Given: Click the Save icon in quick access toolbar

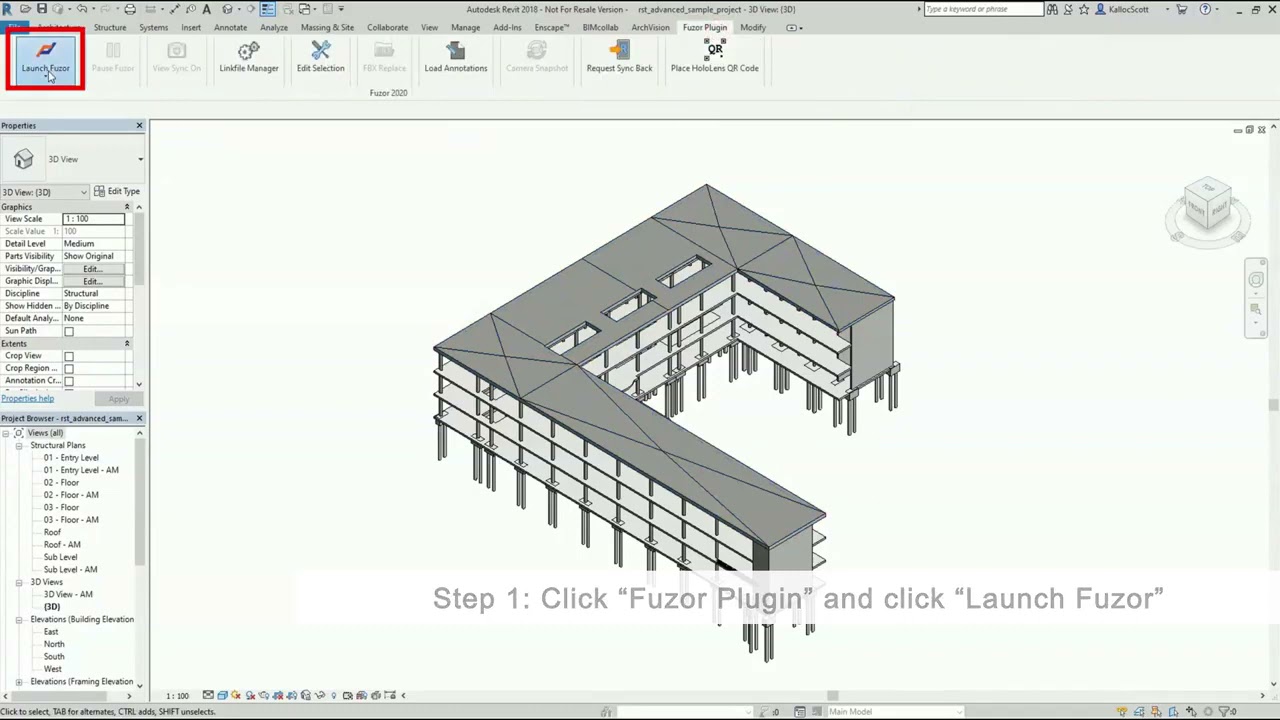Looking at the screenshot, I should pyautogui.click(x=42, y=9).
